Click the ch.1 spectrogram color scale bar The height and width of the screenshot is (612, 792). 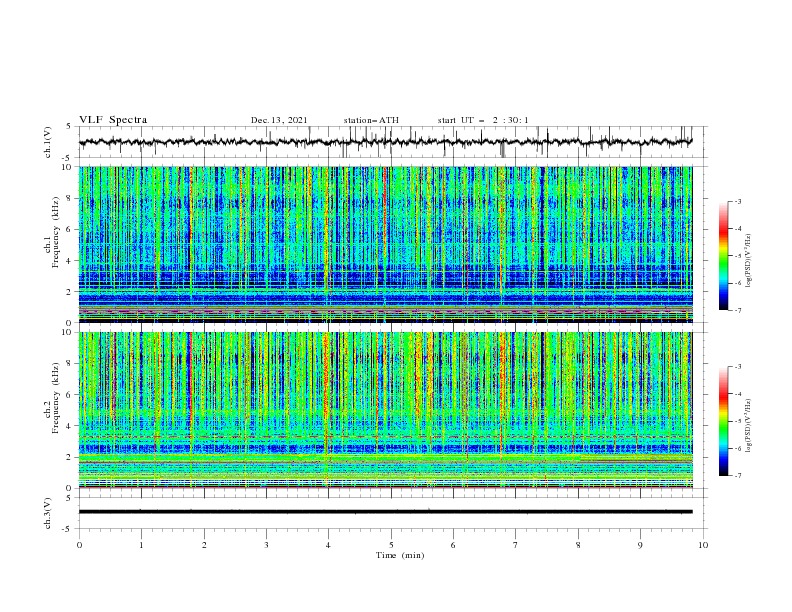tap(723, 256)
